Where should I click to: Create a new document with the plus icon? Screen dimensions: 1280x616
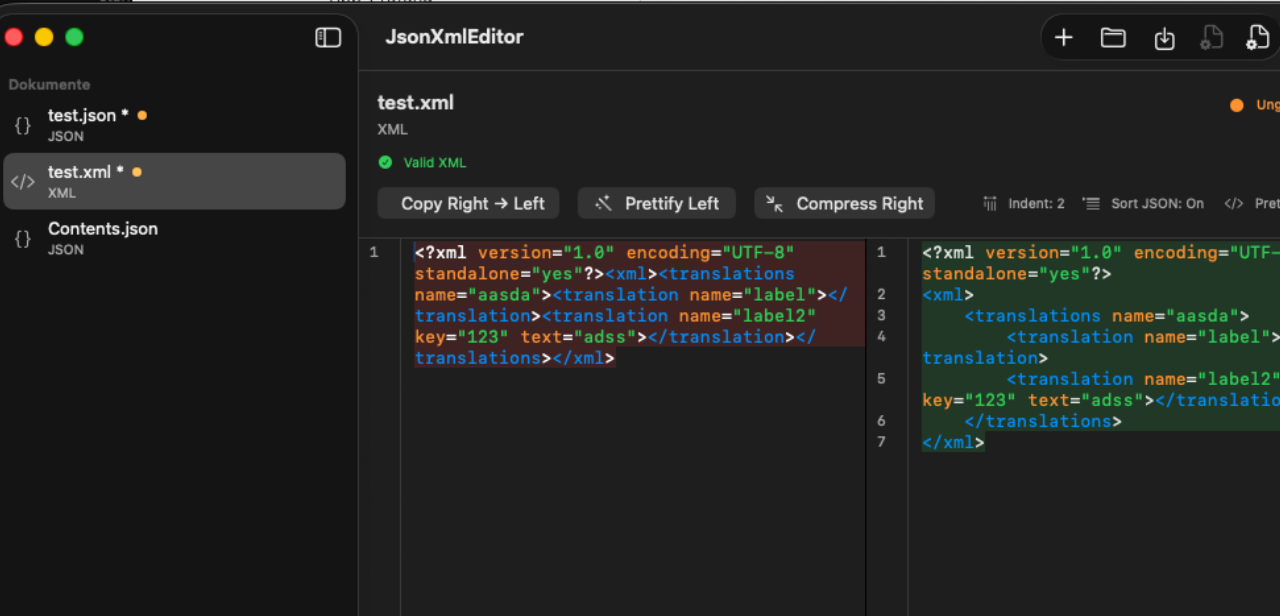pos(1063,37)
